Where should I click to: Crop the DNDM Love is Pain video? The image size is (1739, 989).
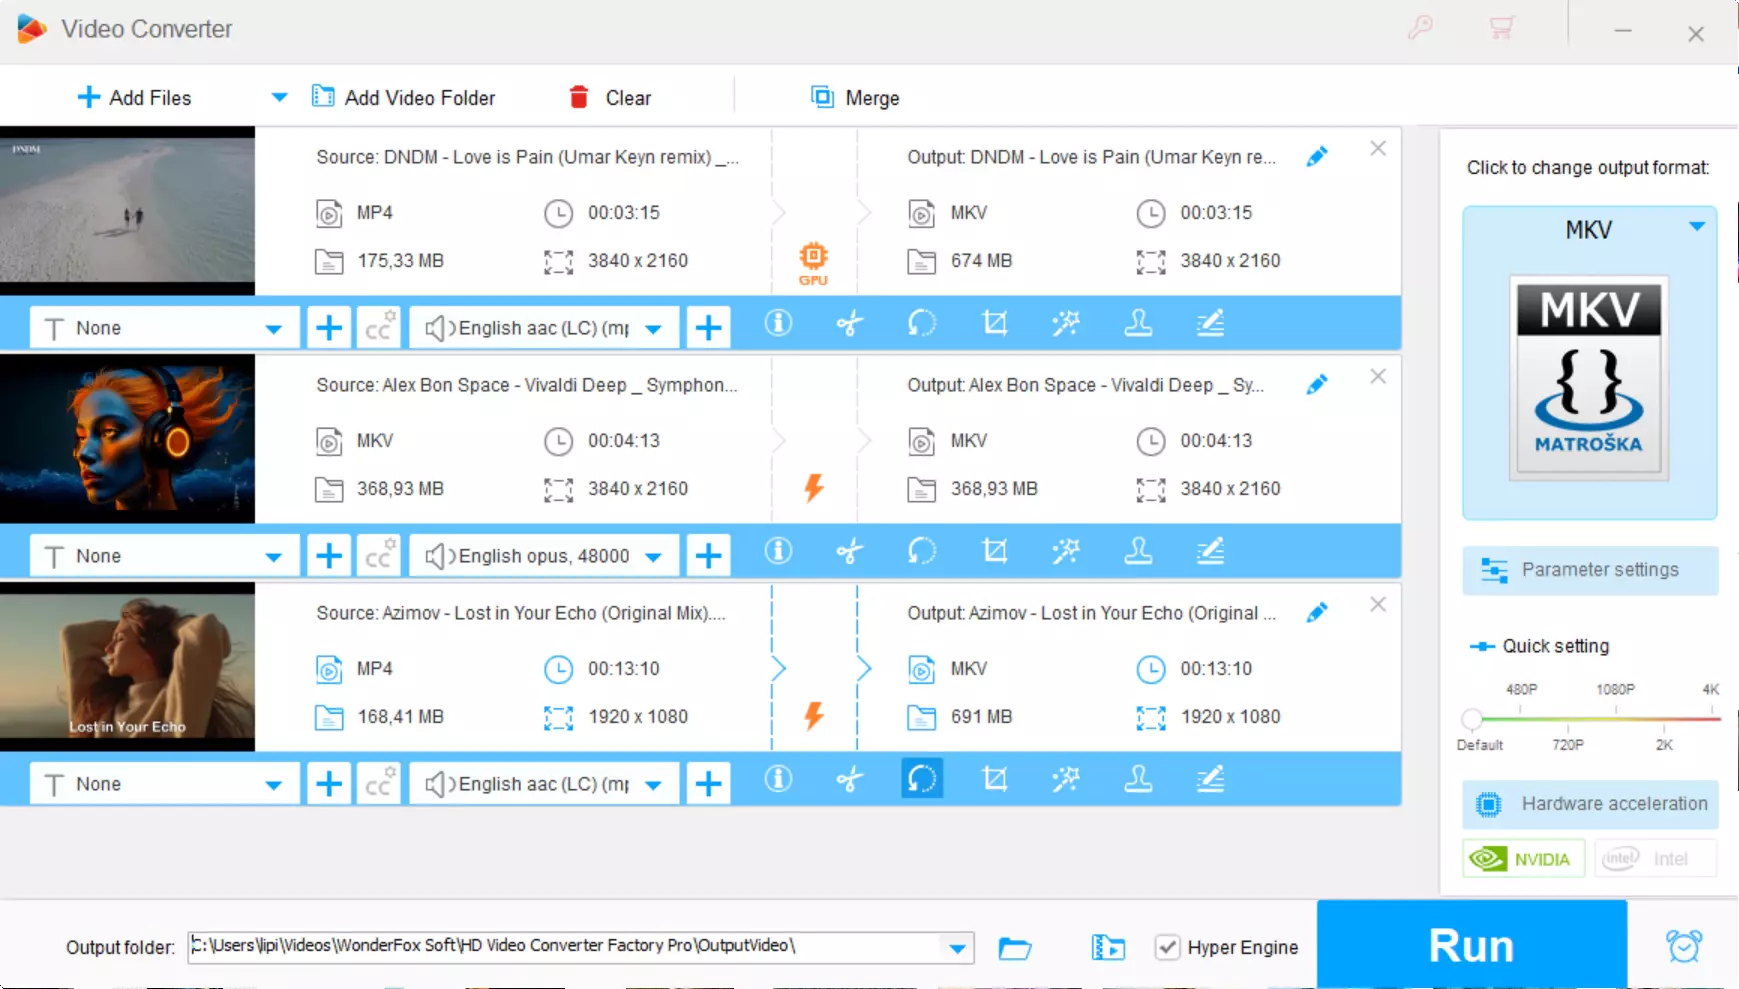click(994, 323)
